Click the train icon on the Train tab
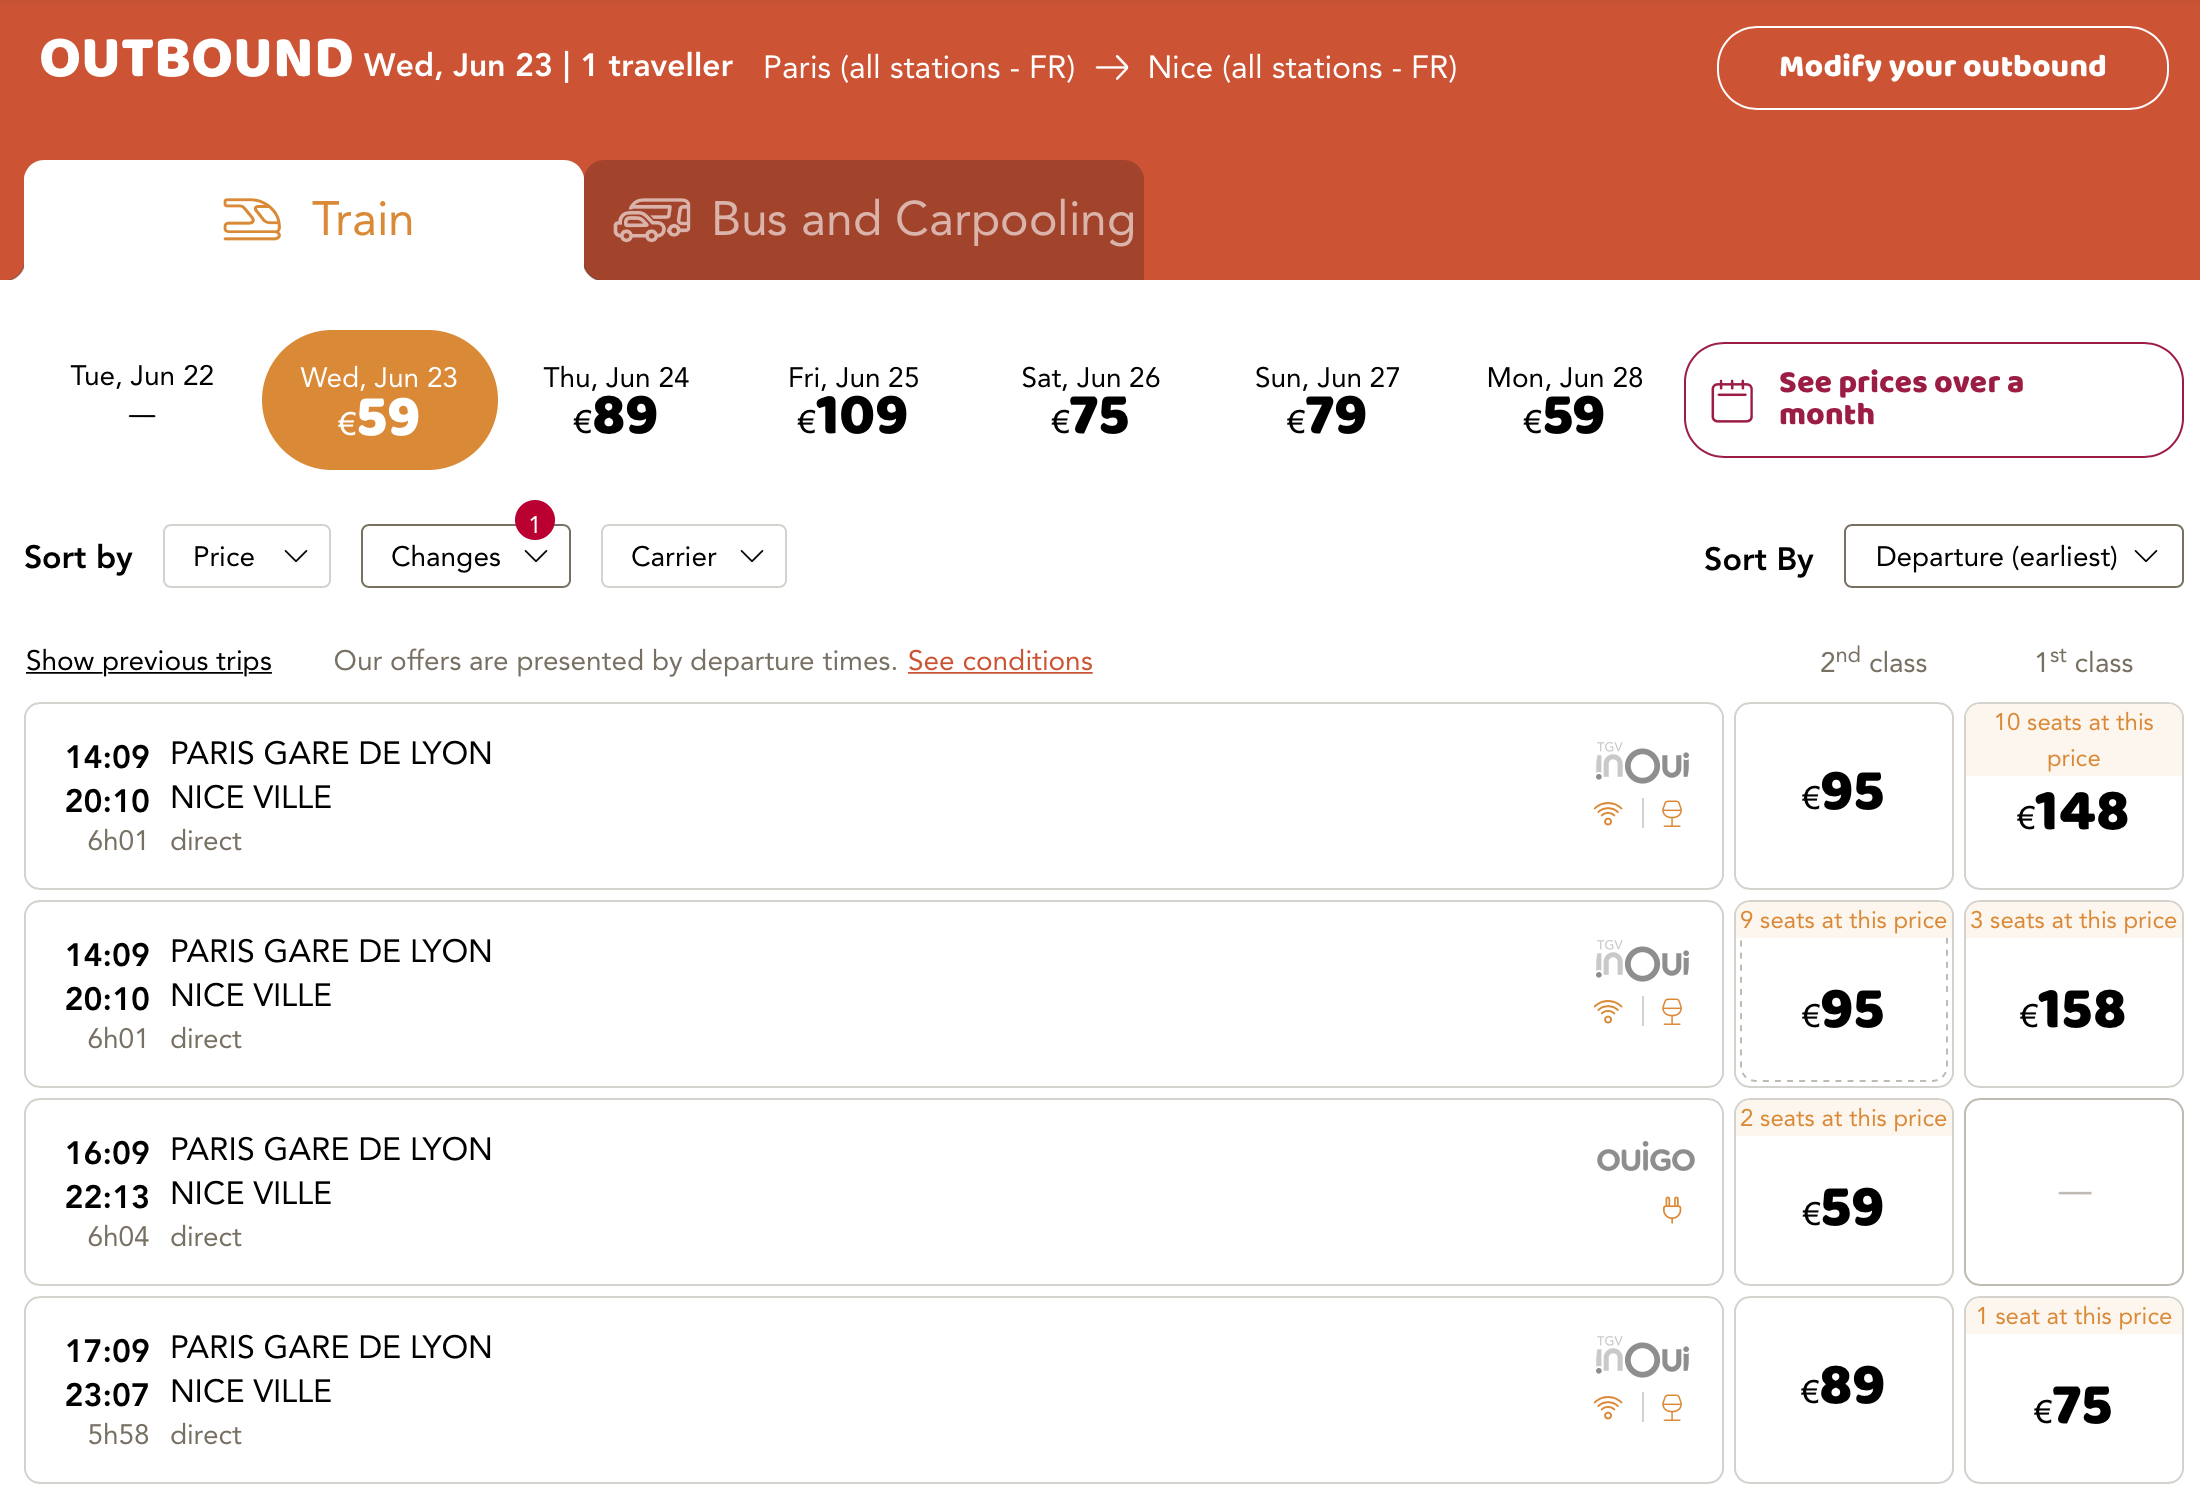This screenshot has height=1506, width=2200. click(x=251, y=218)
